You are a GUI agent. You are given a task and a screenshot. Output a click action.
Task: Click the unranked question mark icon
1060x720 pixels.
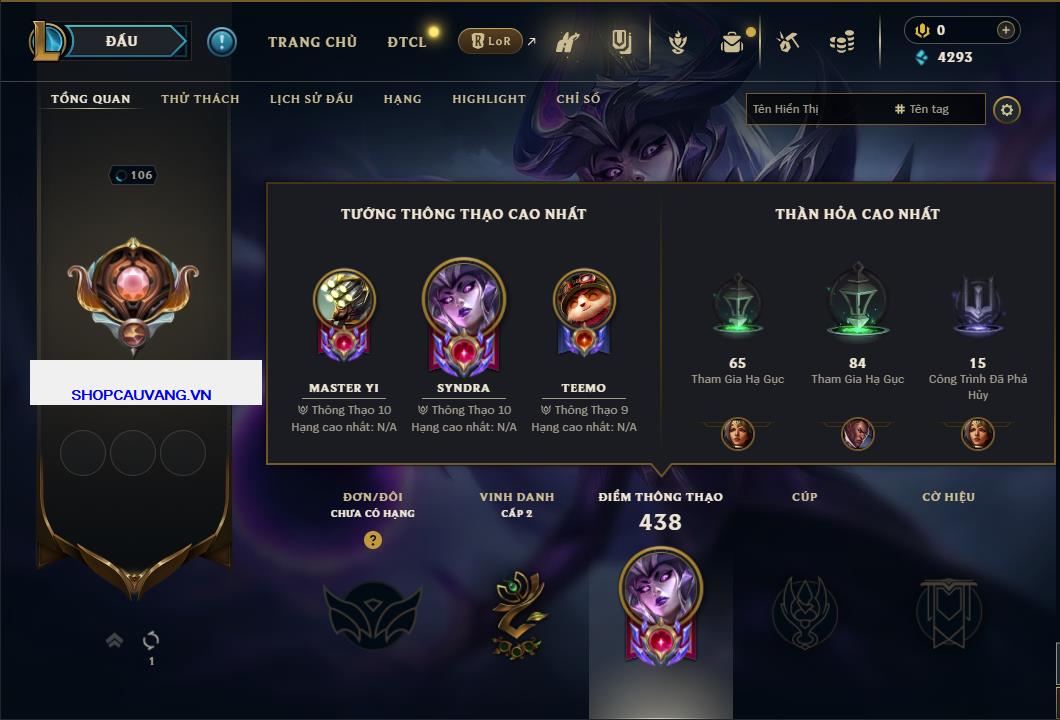click(x=372, y=539)
